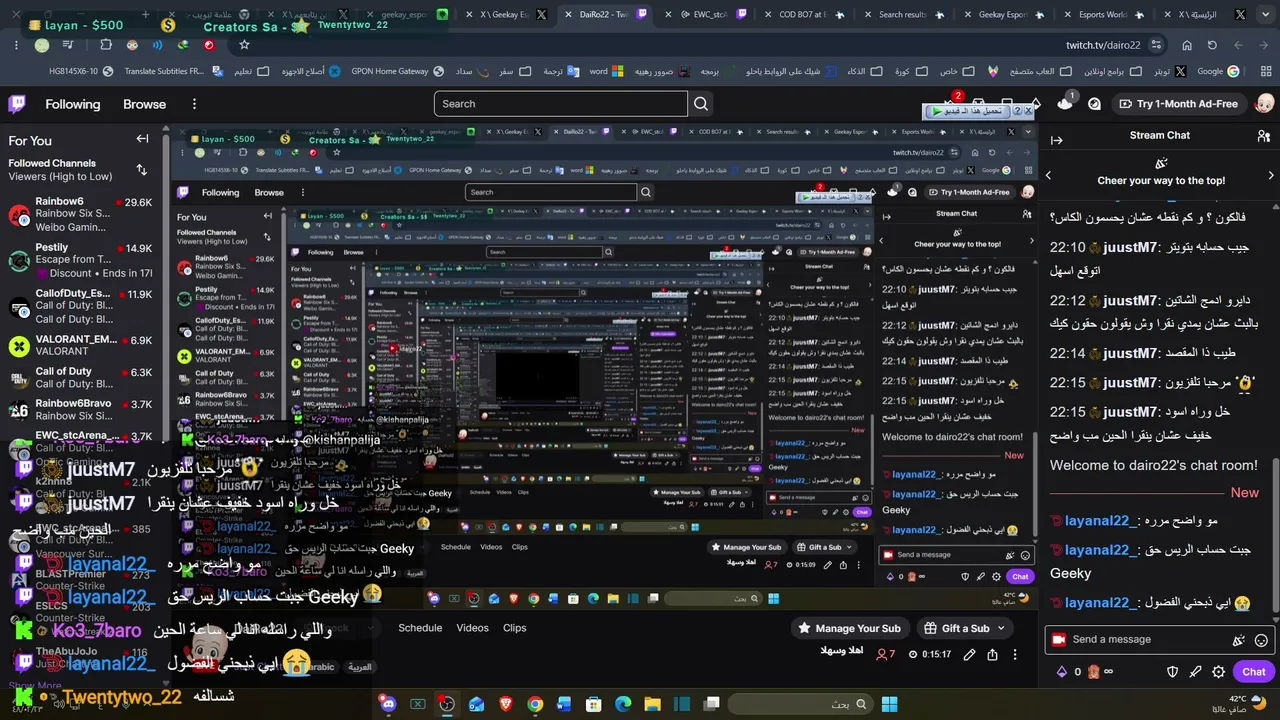Open the Schedule tab under the stream
The width and height of the screenshot is (1280, 720).
[x=420, y=628]
